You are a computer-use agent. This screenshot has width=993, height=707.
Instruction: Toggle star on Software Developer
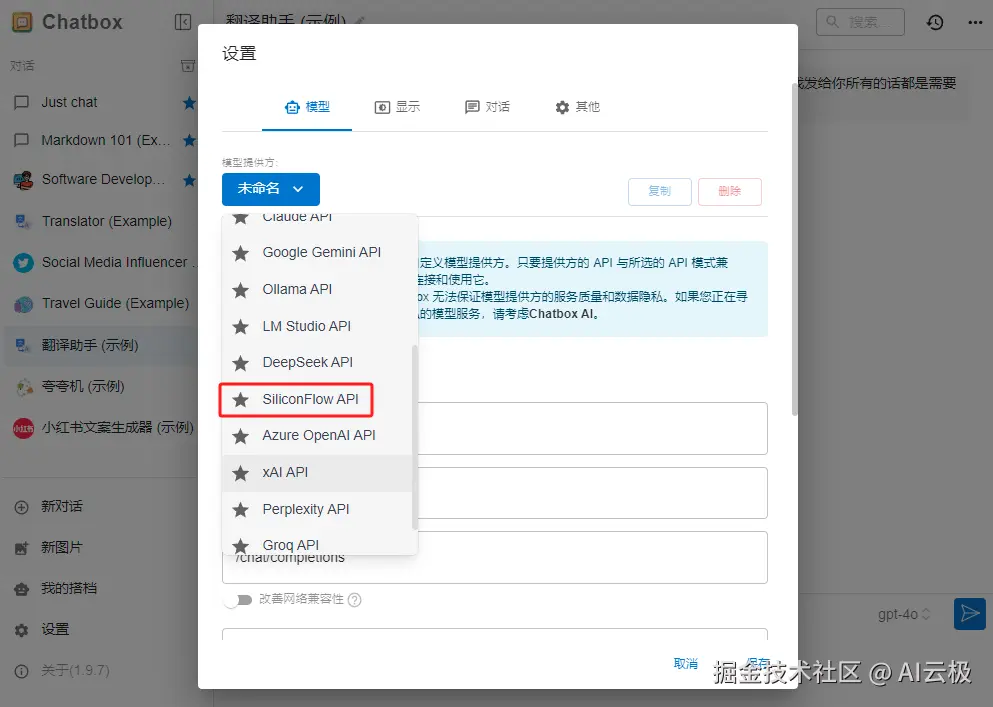coord(189,181)
